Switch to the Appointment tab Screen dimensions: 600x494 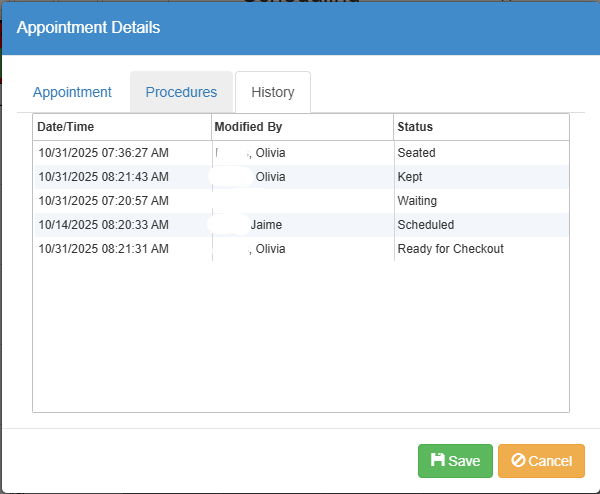pos(72,92)
